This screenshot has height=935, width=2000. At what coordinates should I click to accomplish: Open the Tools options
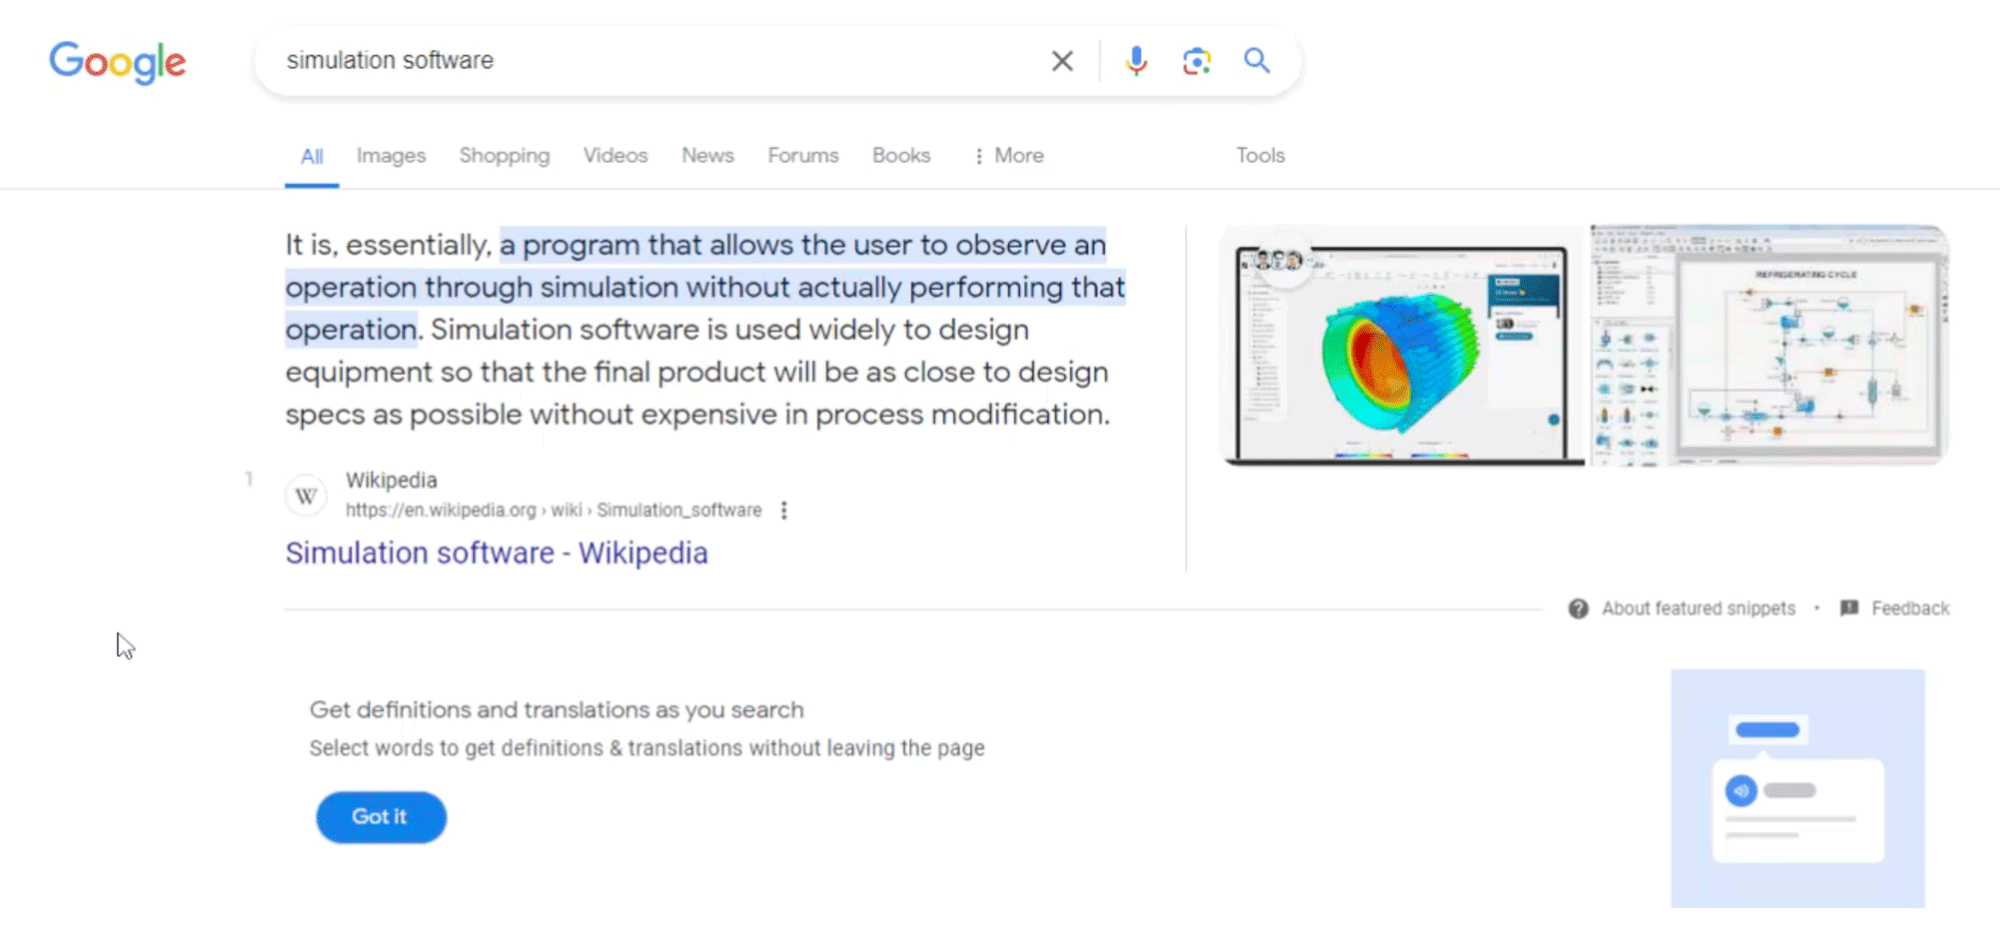(1259, 155)
